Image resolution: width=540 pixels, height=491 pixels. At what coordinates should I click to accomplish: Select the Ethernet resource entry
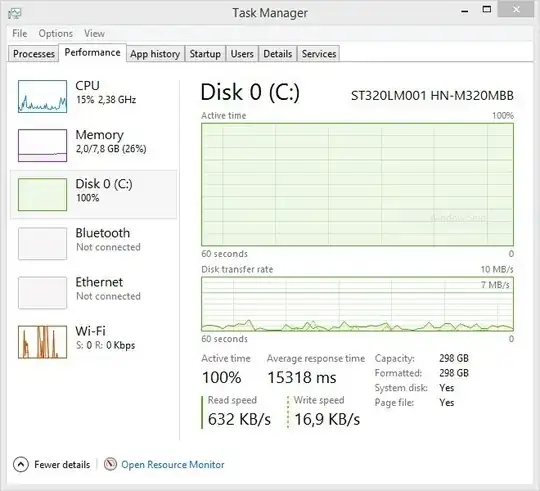tap(94, 293)
